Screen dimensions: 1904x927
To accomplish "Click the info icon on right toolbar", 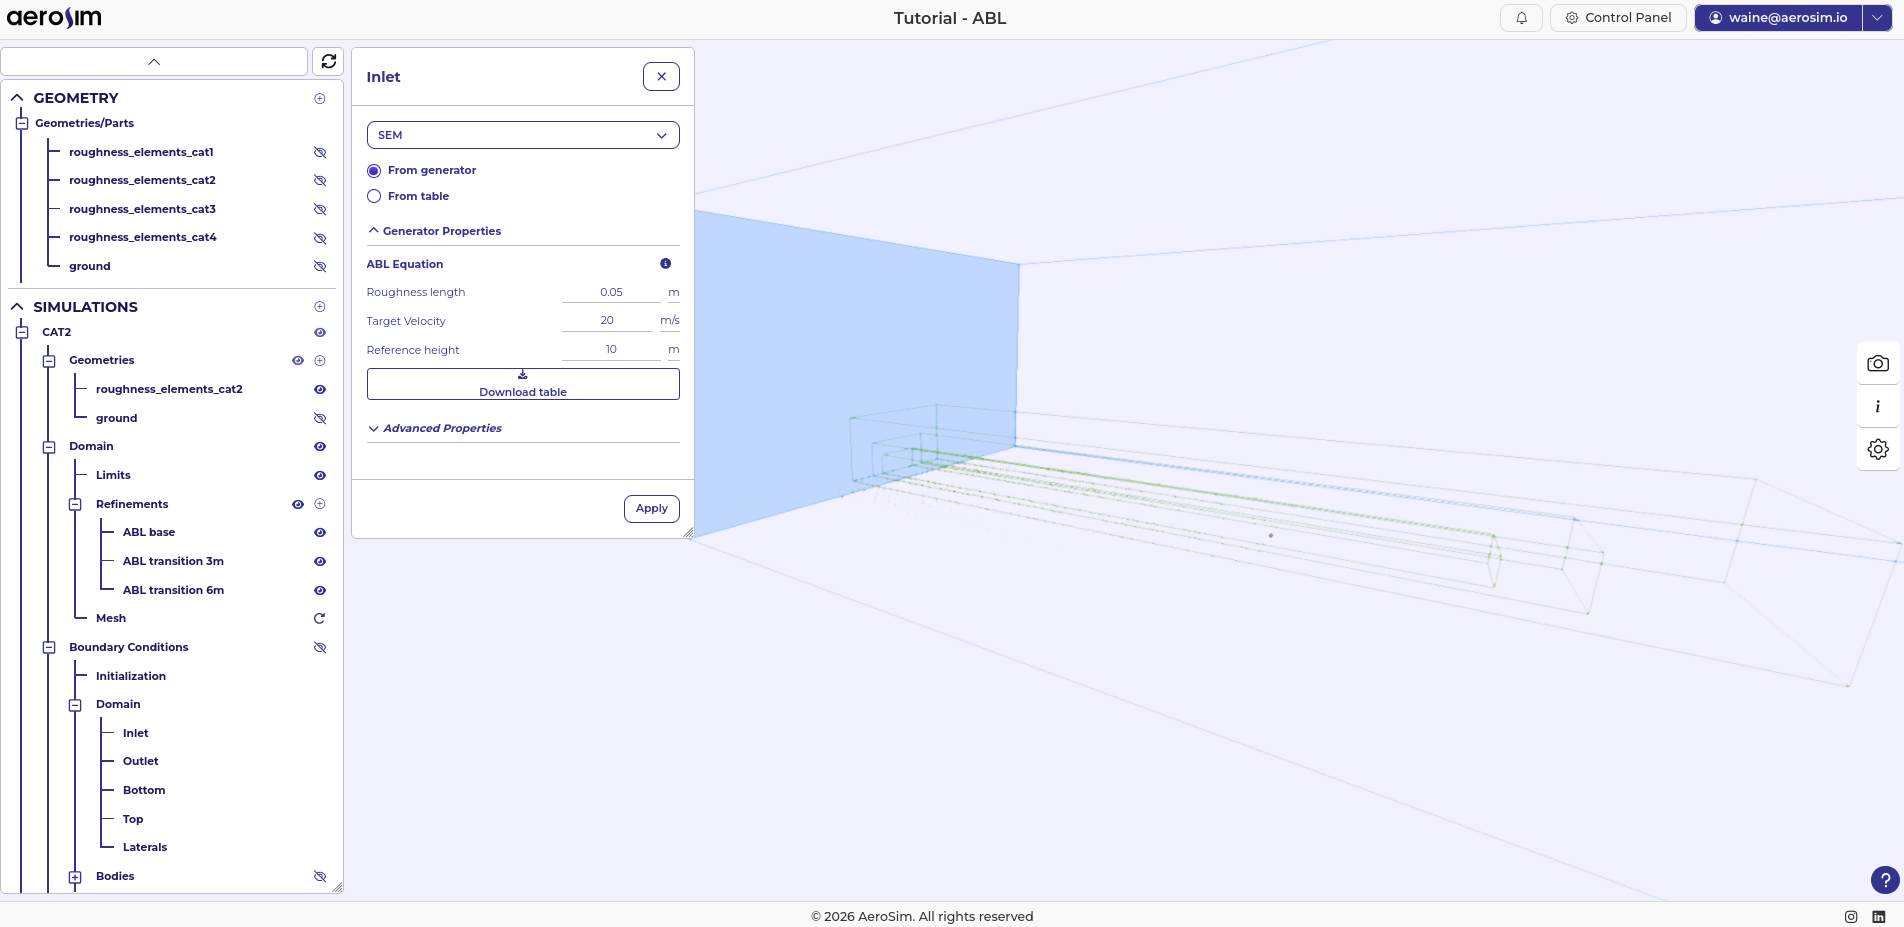I will point(1877,406).
